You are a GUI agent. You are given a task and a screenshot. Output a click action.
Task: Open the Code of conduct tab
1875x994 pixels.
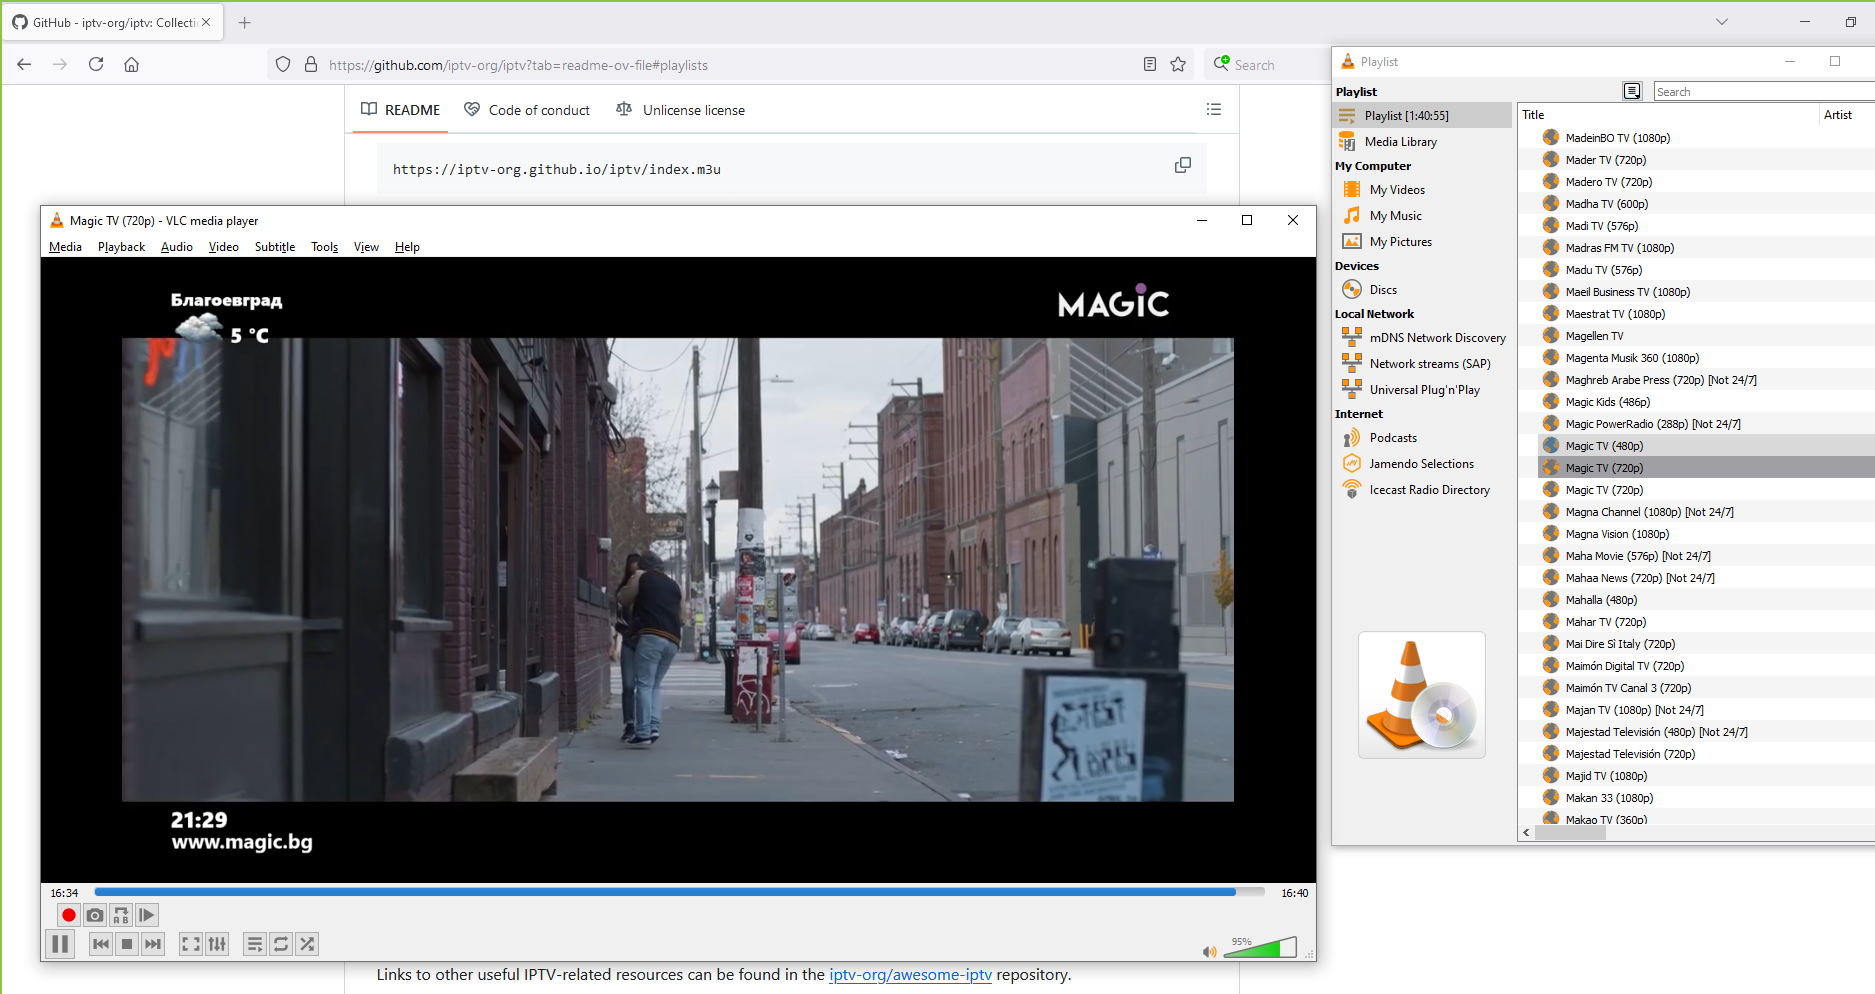click(527, 110)
